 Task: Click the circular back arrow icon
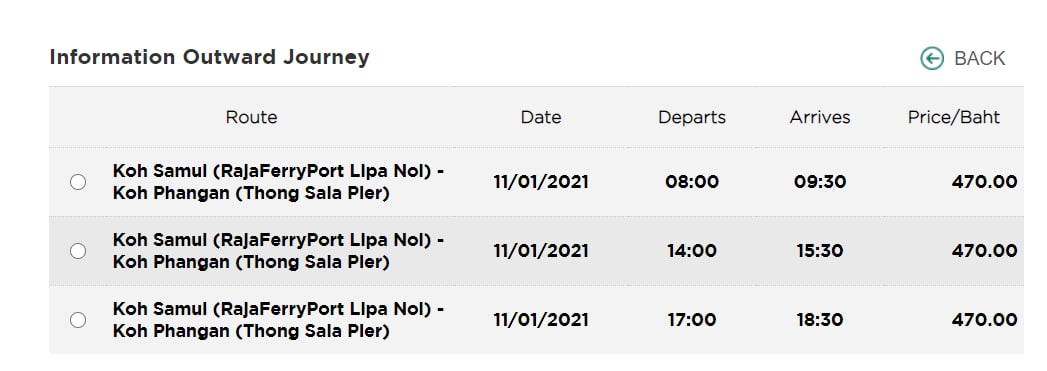click(x=932, y=59)
